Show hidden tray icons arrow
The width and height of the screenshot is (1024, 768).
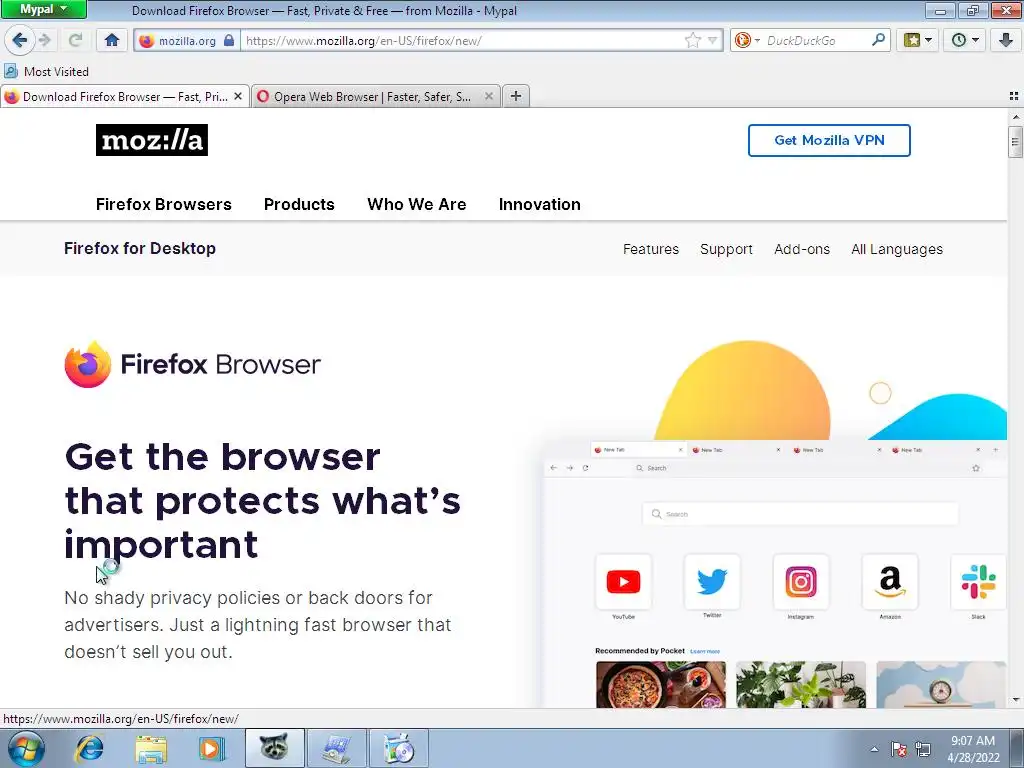tap(874, 749)
